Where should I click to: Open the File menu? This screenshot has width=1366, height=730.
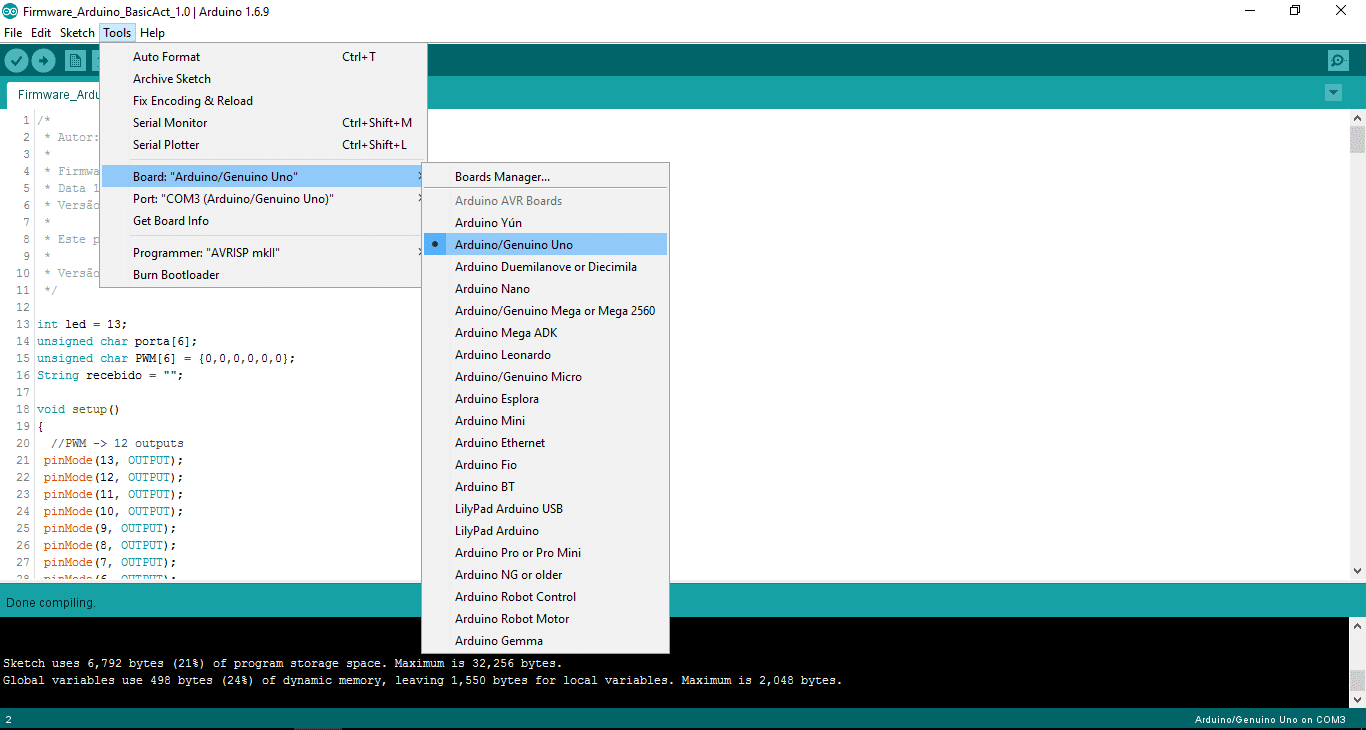(x=13, y=33)
